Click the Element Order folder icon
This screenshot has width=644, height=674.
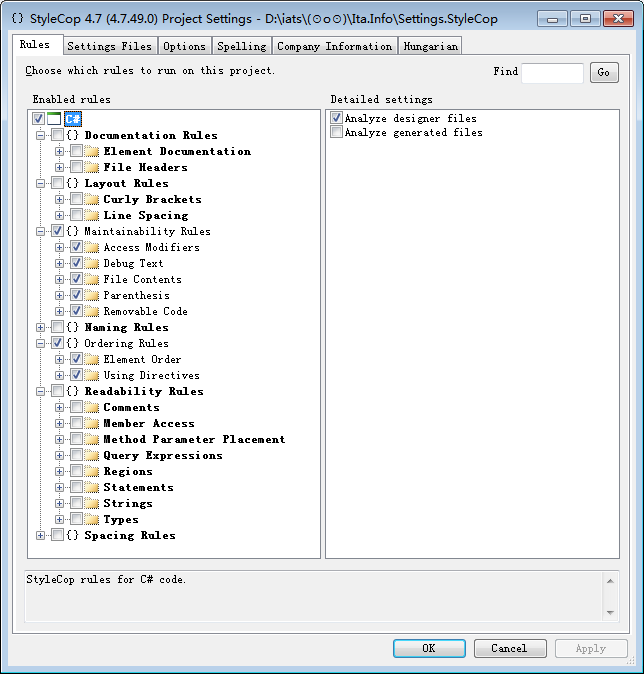tap(92, 359)
